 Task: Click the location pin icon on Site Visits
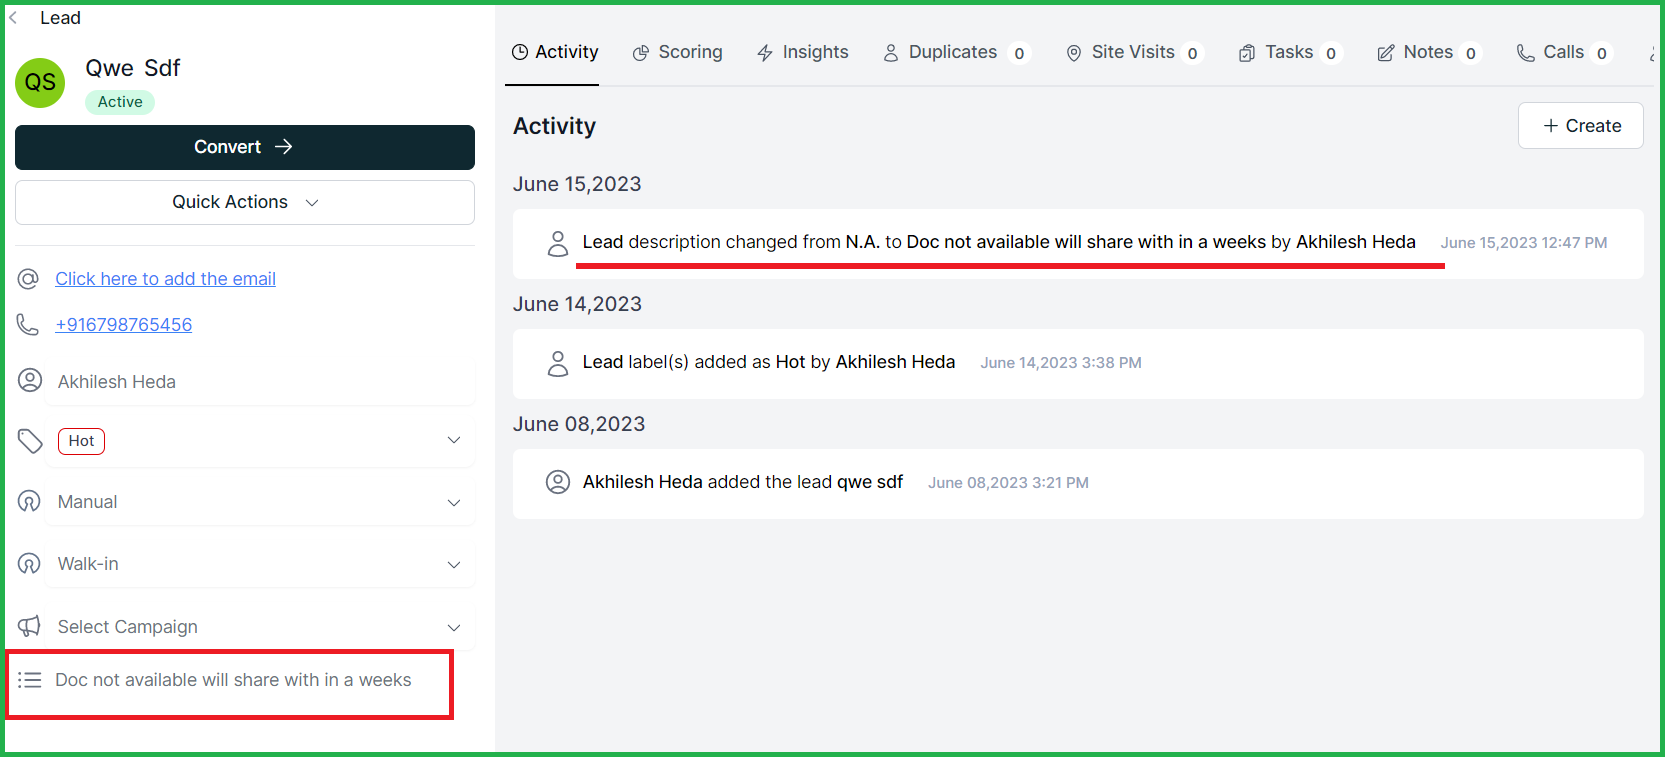click(1074, 53)
